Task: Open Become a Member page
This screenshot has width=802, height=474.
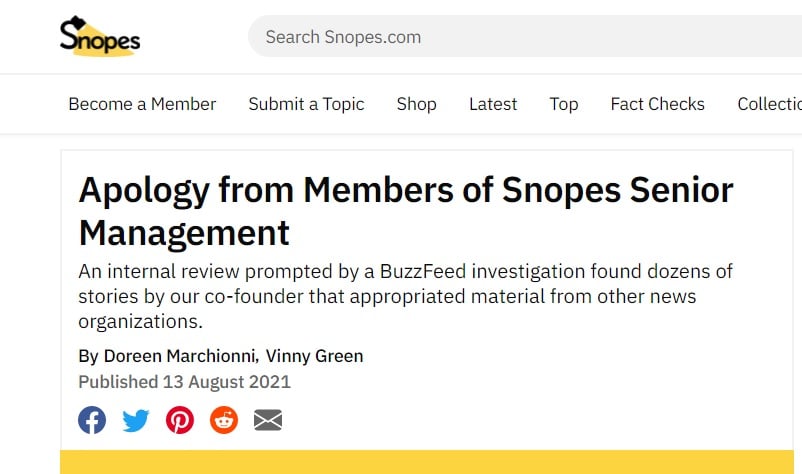Action: tap(142, 104)
